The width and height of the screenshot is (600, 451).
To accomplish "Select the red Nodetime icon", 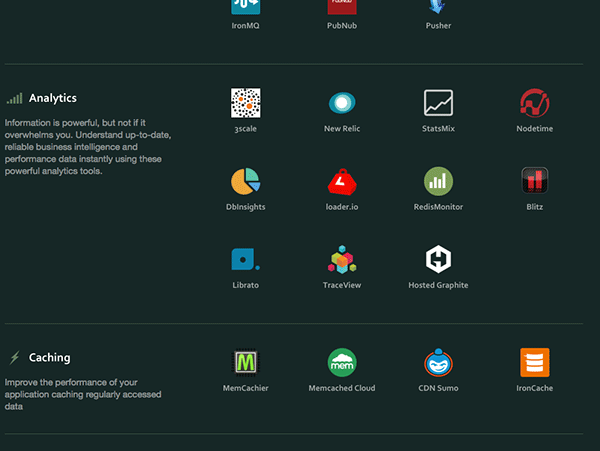I will pyautogui.click(x=535, y=103).
